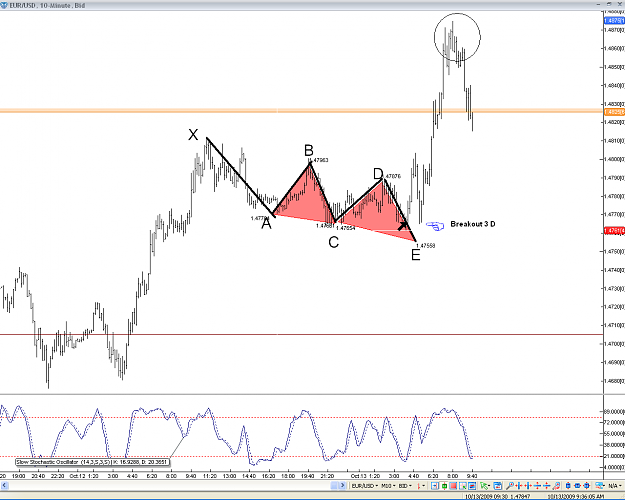Screen dimensions: 625x500
Task: Click the blue current price label 1.4875
Action: pyautogui.click(x=614, y=20)
